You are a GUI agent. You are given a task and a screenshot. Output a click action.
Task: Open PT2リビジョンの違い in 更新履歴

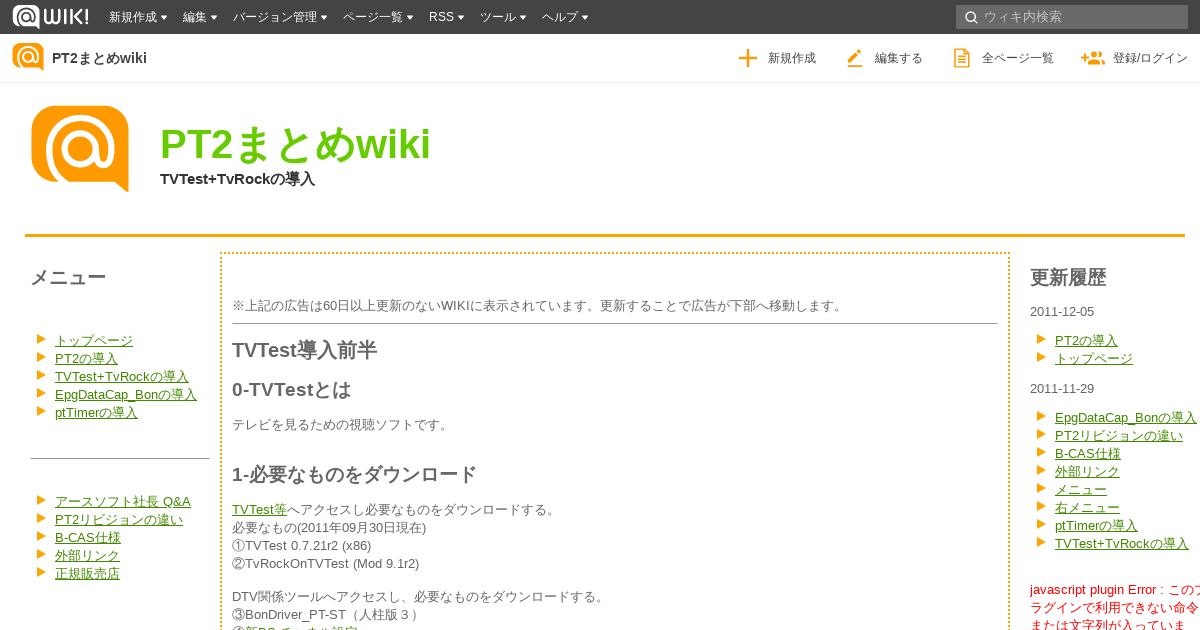(x=1119, y=435)
